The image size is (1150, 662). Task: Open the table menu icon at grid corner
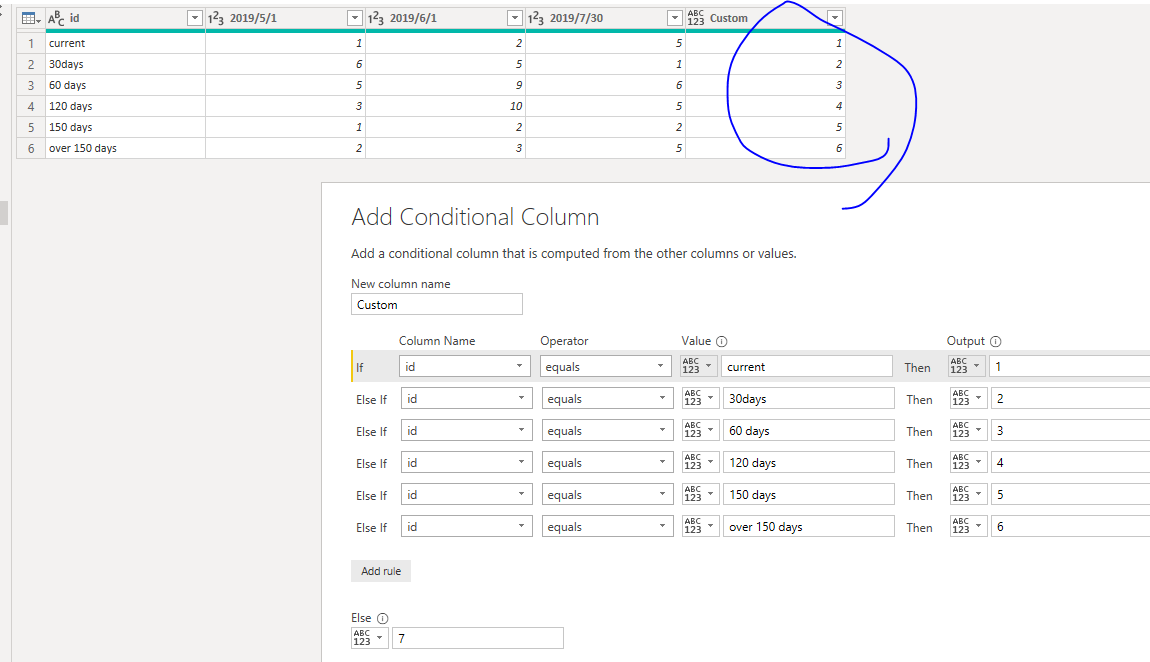tap(31, 19)
